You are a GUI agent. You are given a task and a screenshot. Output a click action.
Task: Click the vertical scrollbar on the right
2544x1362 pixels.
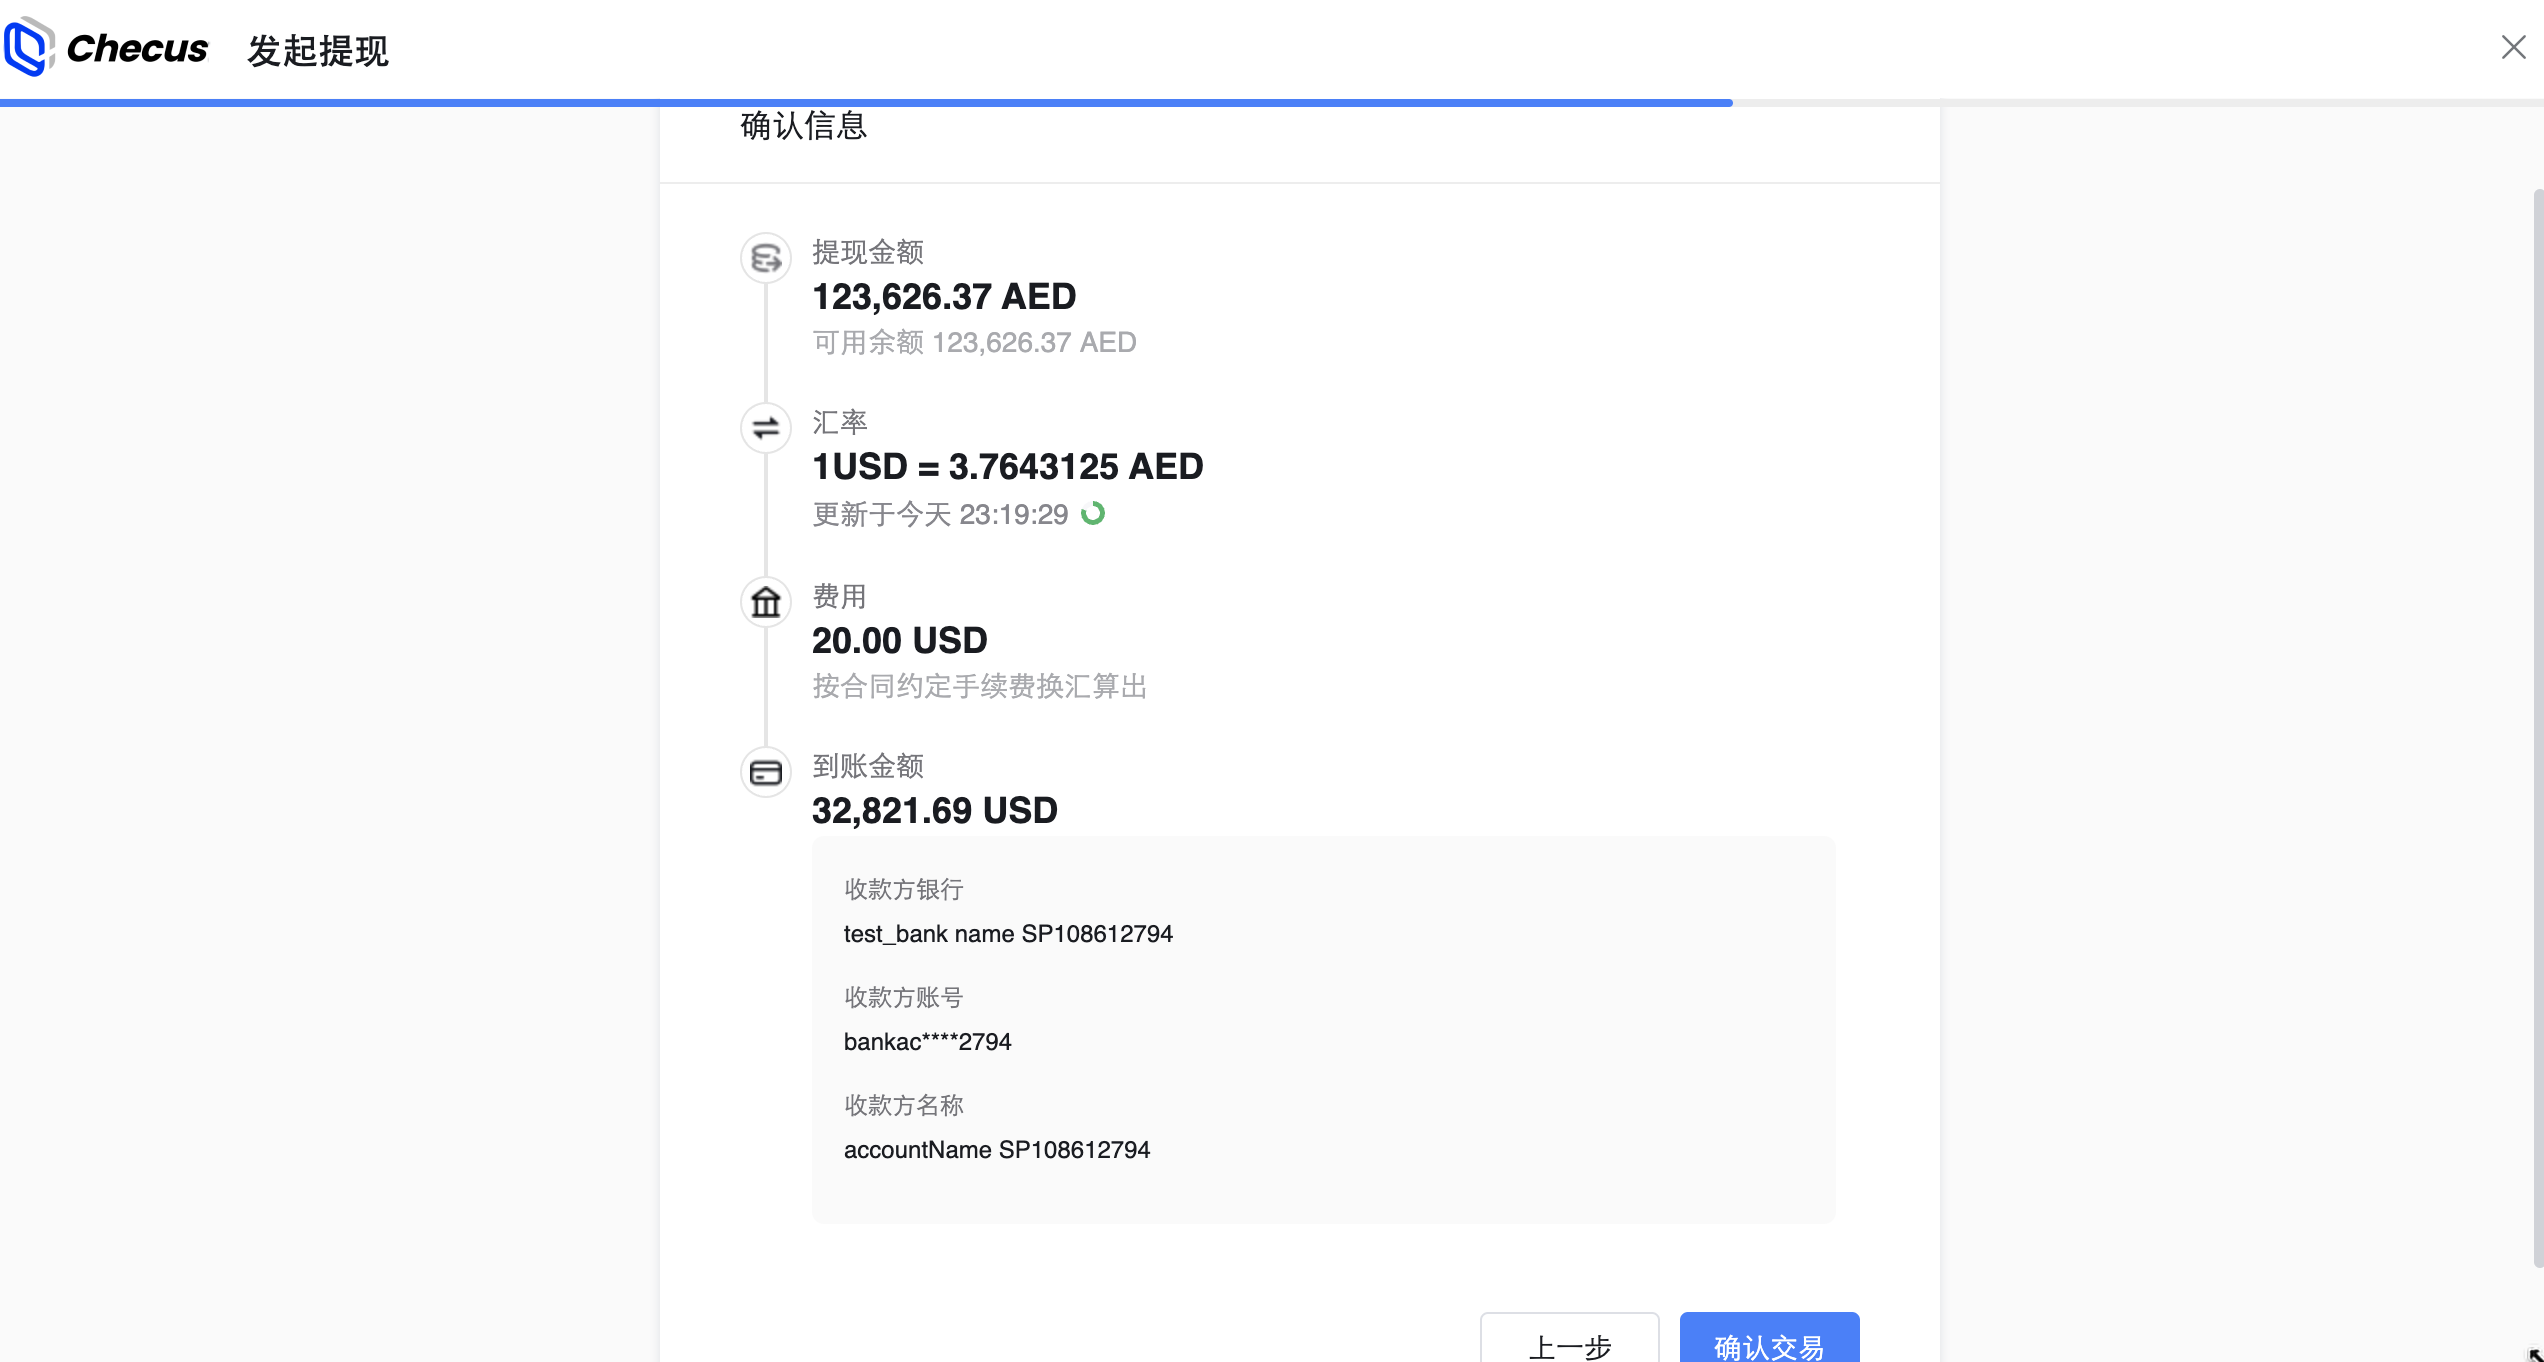2538,728
